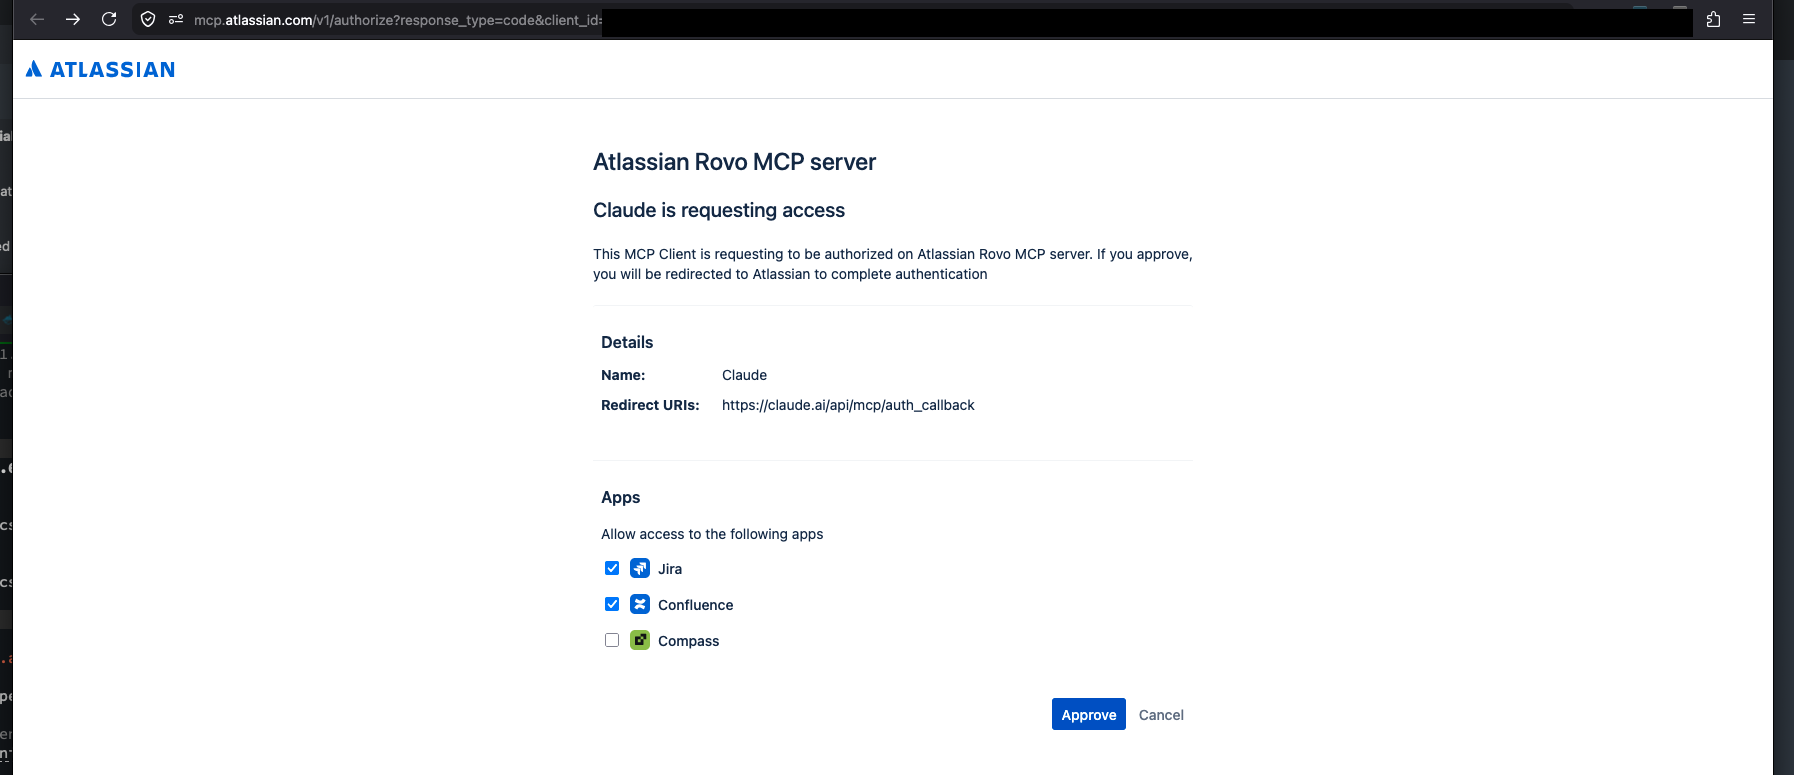
Task: Enable the Compass access checkbox
Action: pos(612,640)
